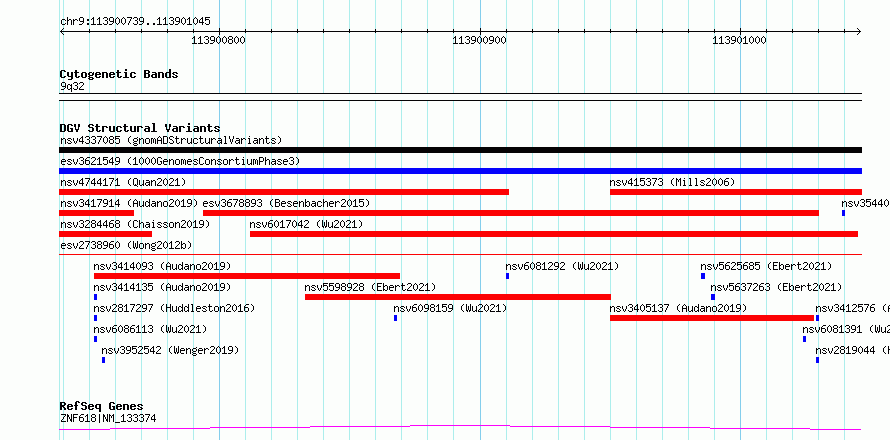Image resolution: width=890 pixels, height=440 pixels.
Task: Click blue marker under nsv2819044
Action: coord(817,360)
